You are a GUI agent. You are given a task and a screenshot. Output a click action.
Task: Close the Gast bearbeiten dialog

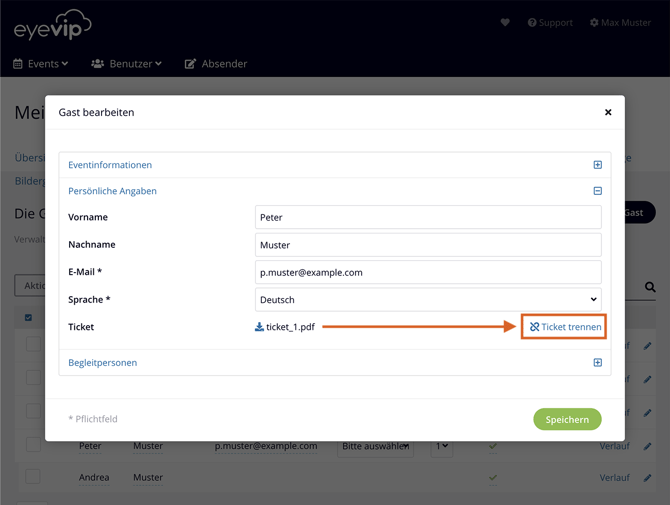pyautogui.click(x=608, y=112)
